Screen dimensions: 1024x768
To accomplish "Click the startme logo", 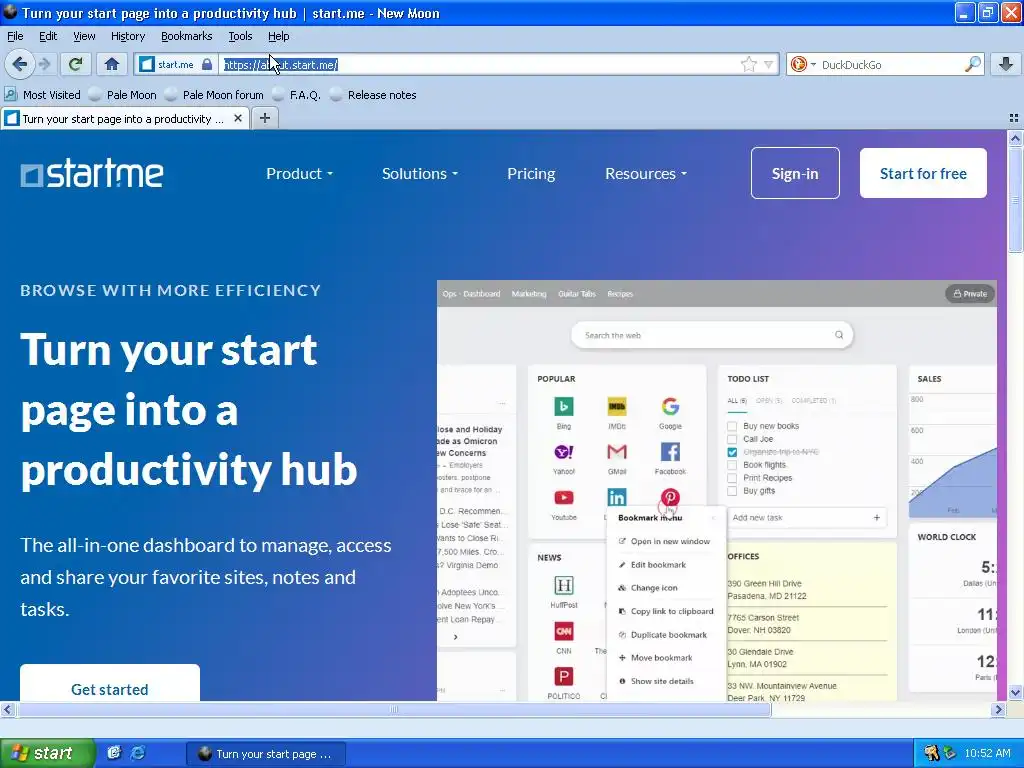I will (92, 174).
